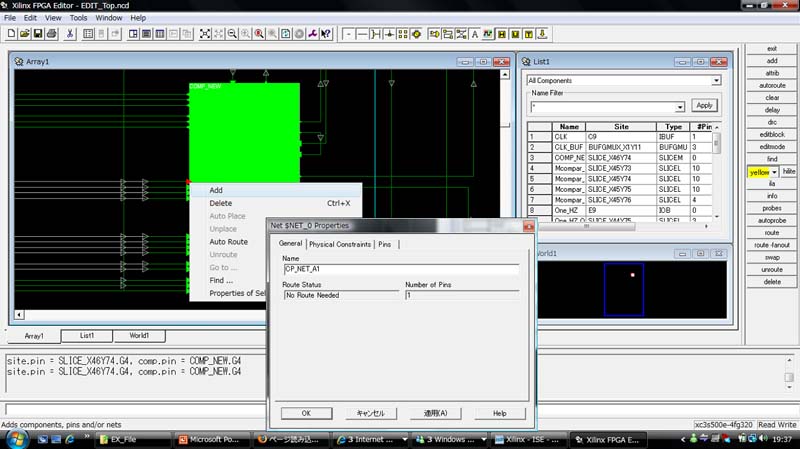
Task: Click the context Help arrow-question icon
Action: (326, 34)
